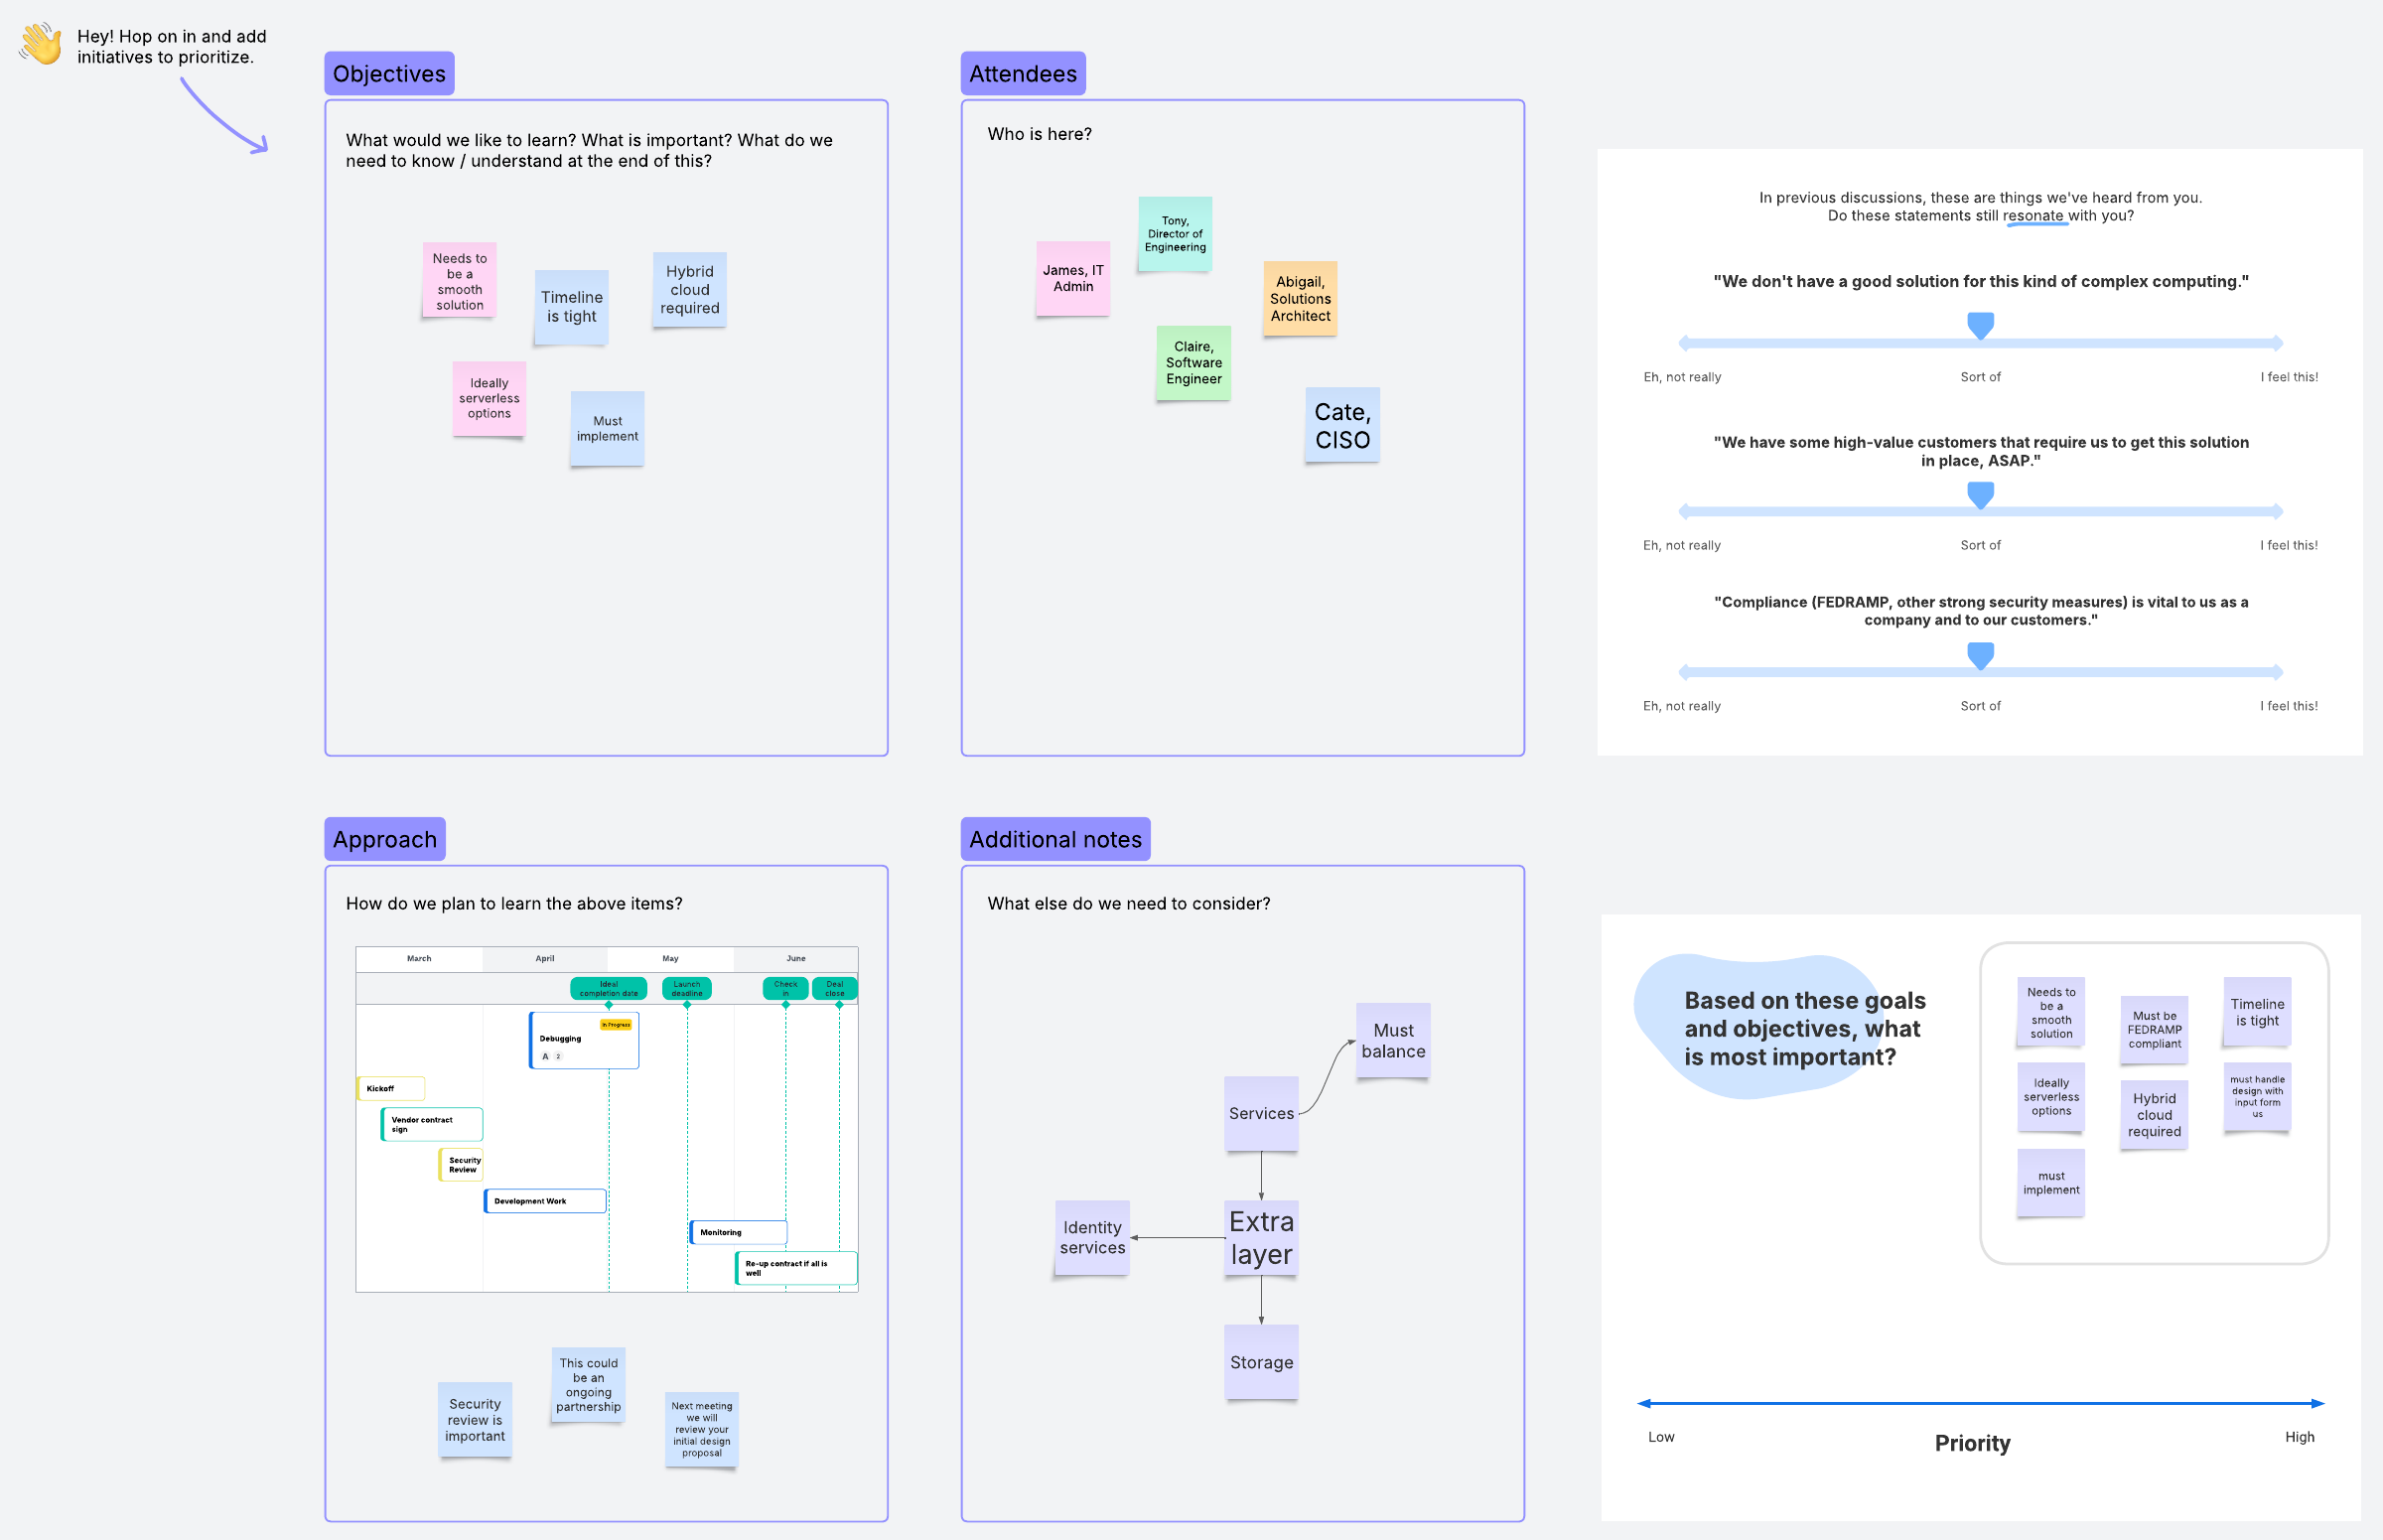The image size is (2383, 1540).
Task: Select purple 'Hybrid cloud required' sticky
Action: click(2154, 1115)
